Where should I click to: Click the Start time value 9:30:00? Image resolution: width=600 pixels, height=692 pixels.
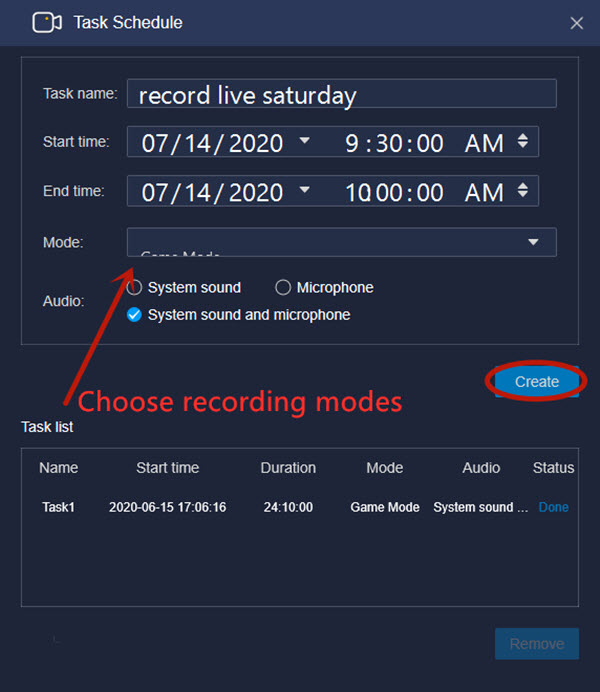[394, 143]
